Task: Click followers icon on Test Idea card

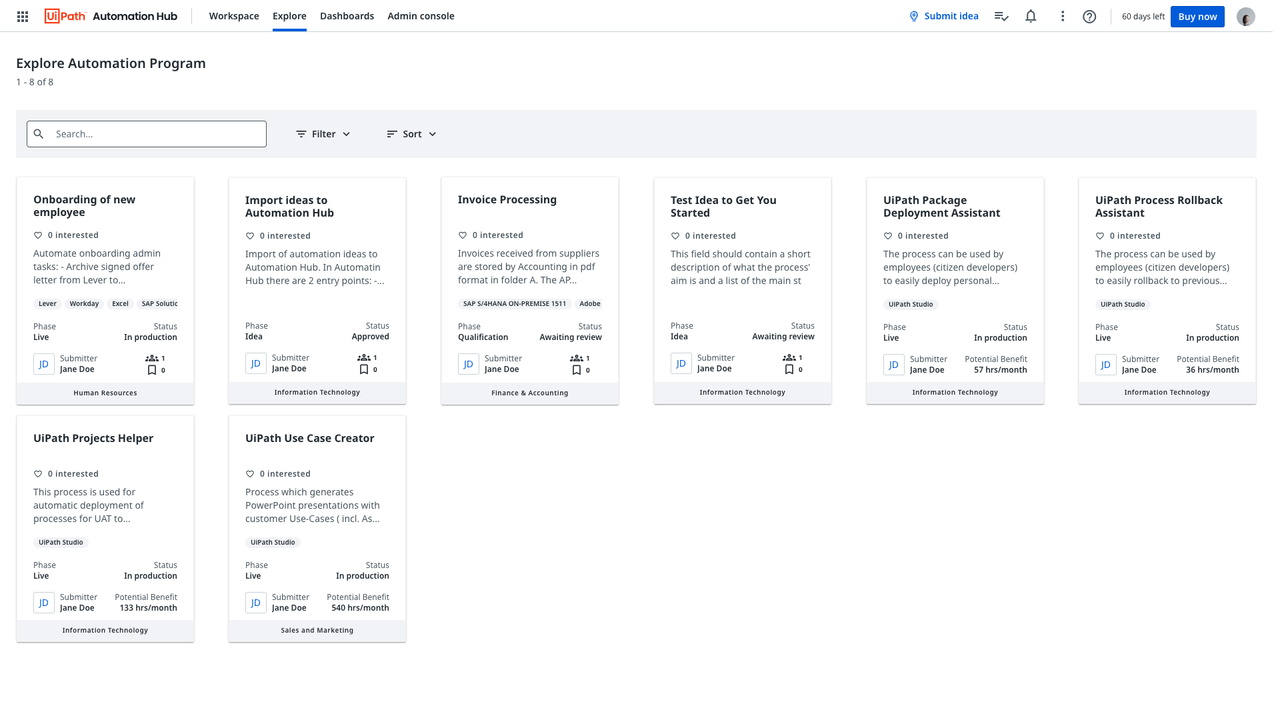Action: 789,357
